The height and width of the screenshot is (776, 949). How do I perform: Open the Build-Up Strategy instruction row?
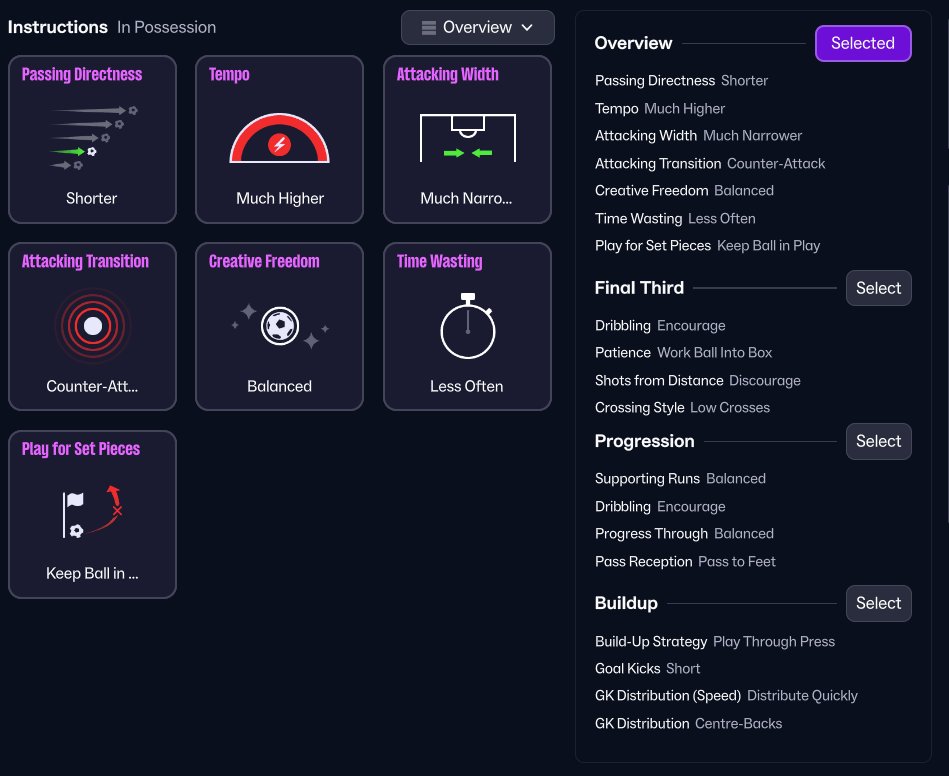714,641
